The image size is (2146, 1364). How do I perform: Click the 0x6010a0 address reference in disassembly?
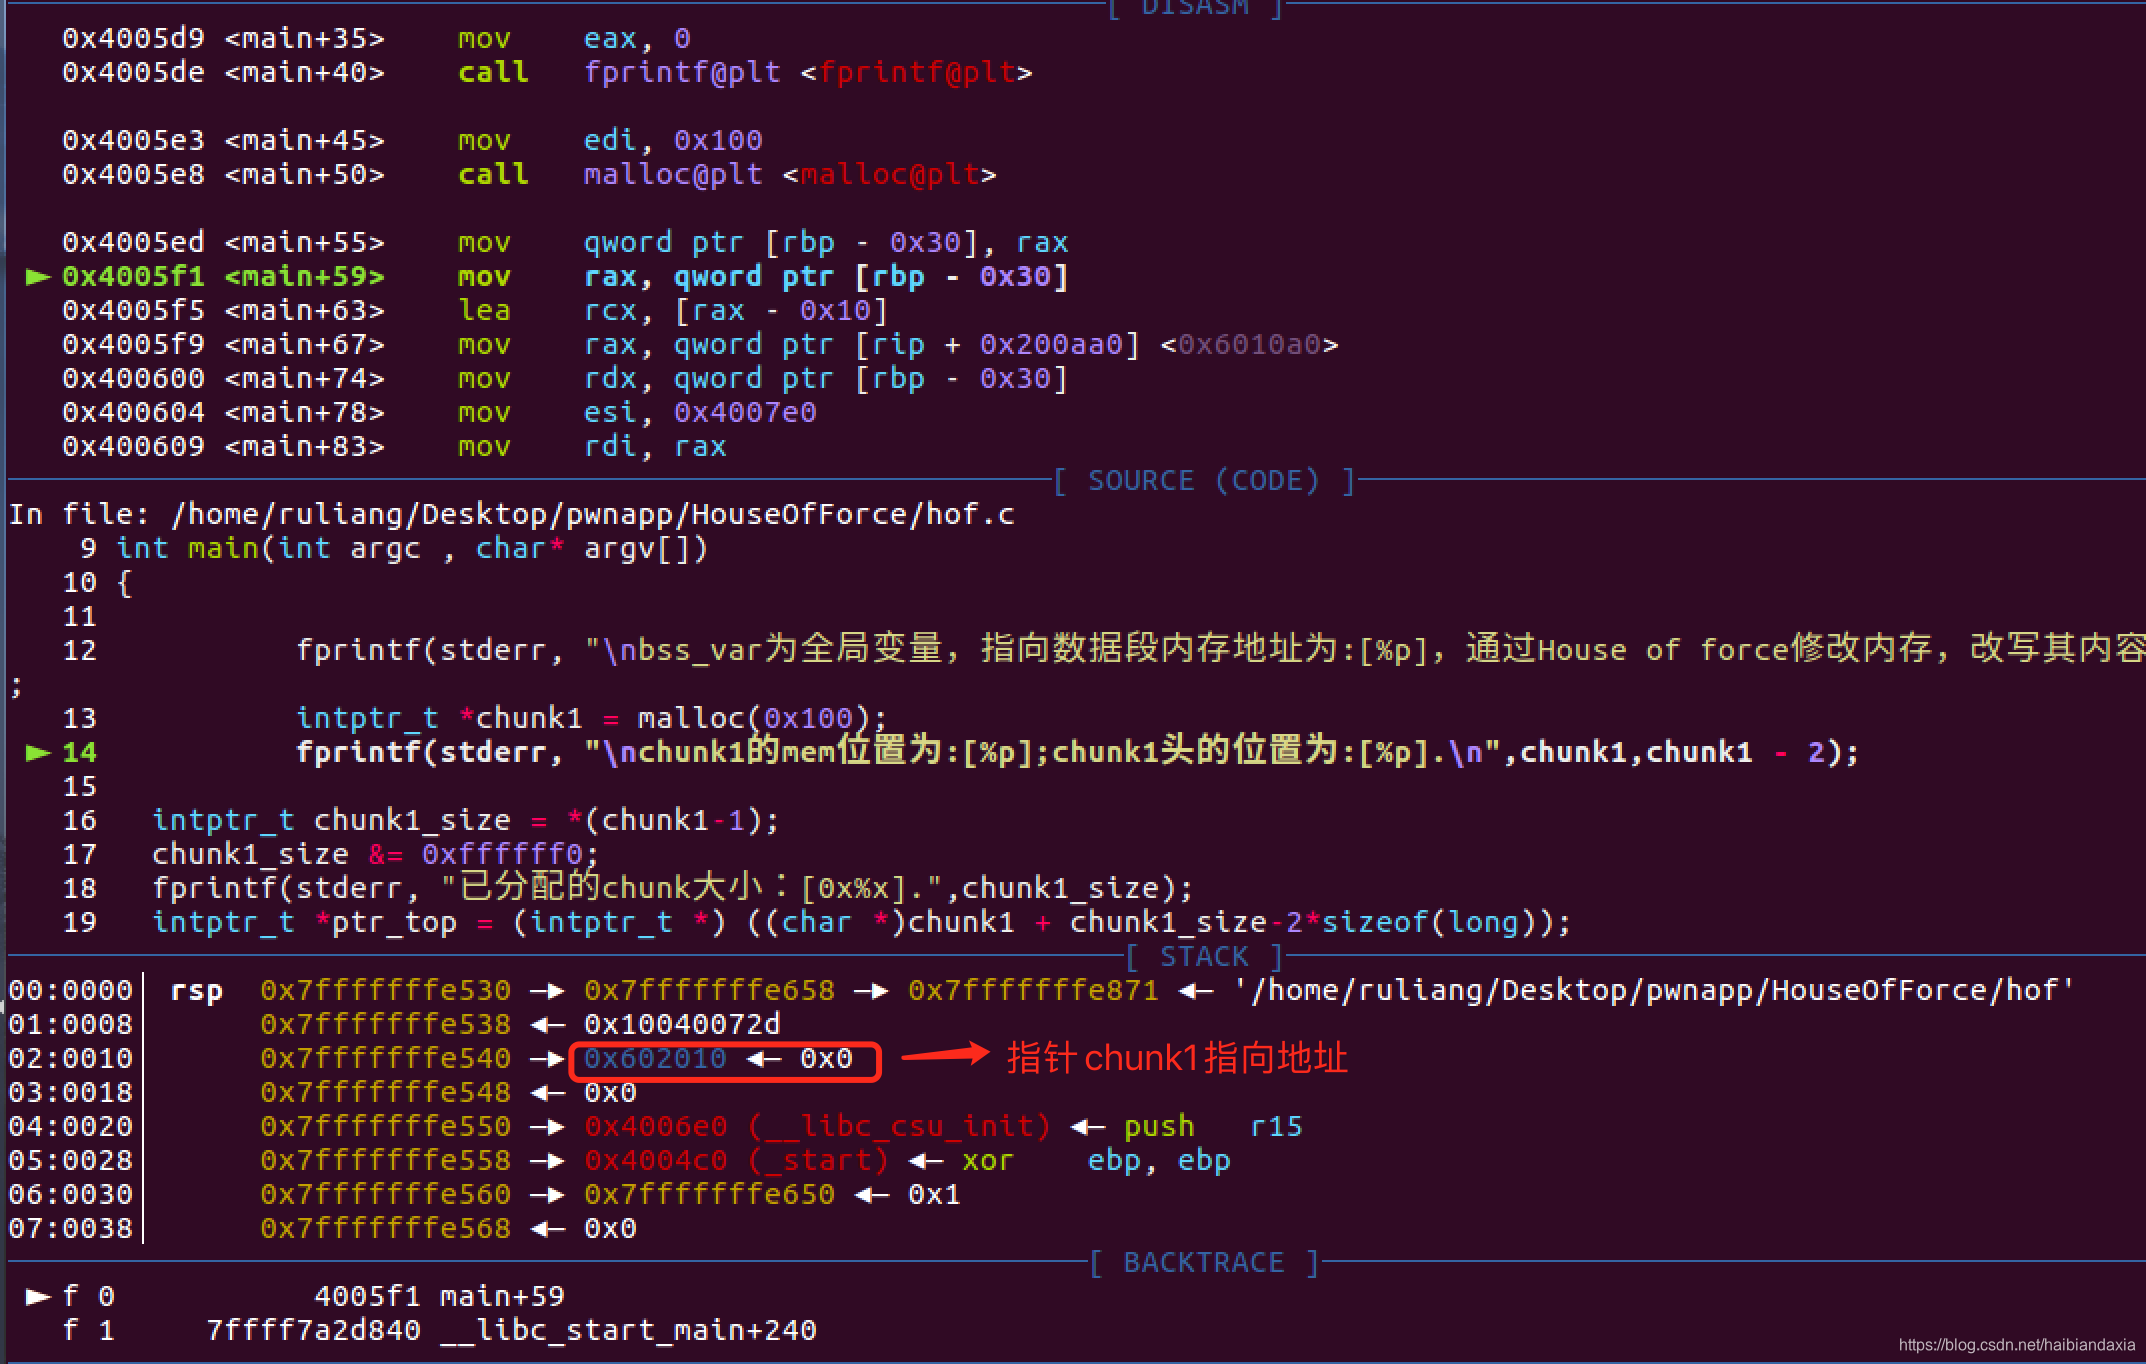1249,345
